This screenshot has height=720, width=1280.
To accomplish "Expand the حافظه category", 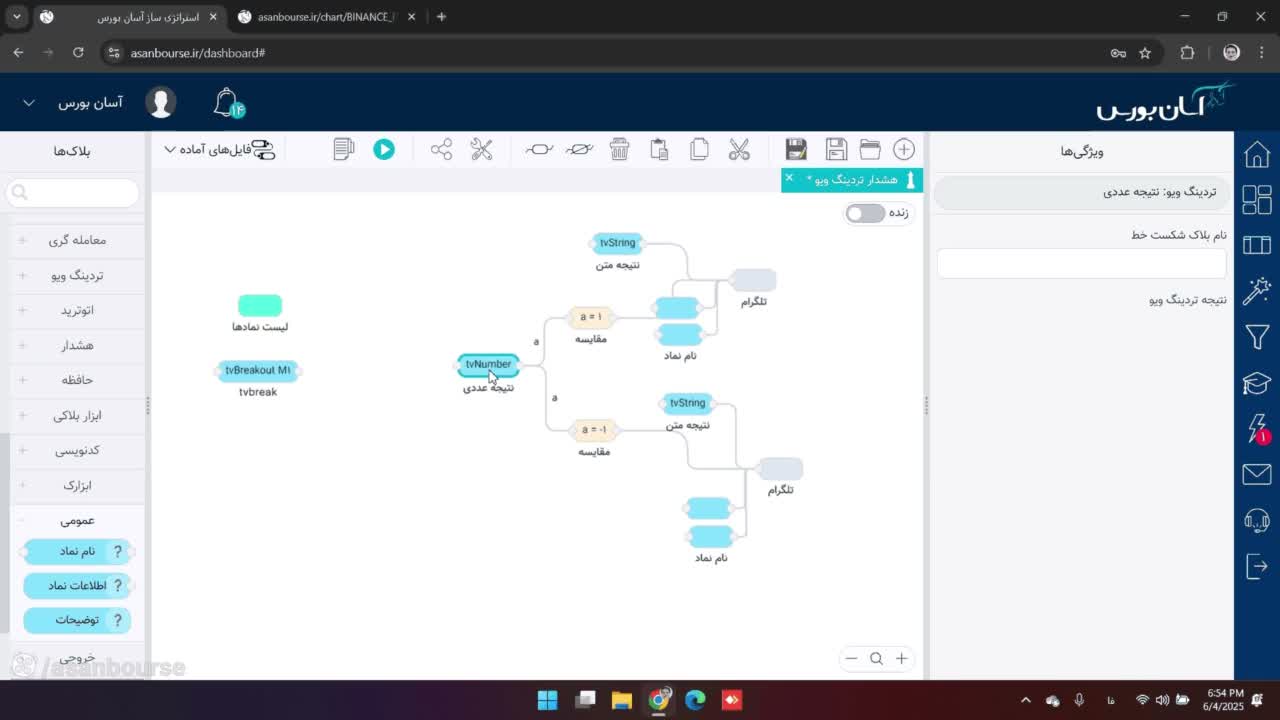I will coord(75,380).
